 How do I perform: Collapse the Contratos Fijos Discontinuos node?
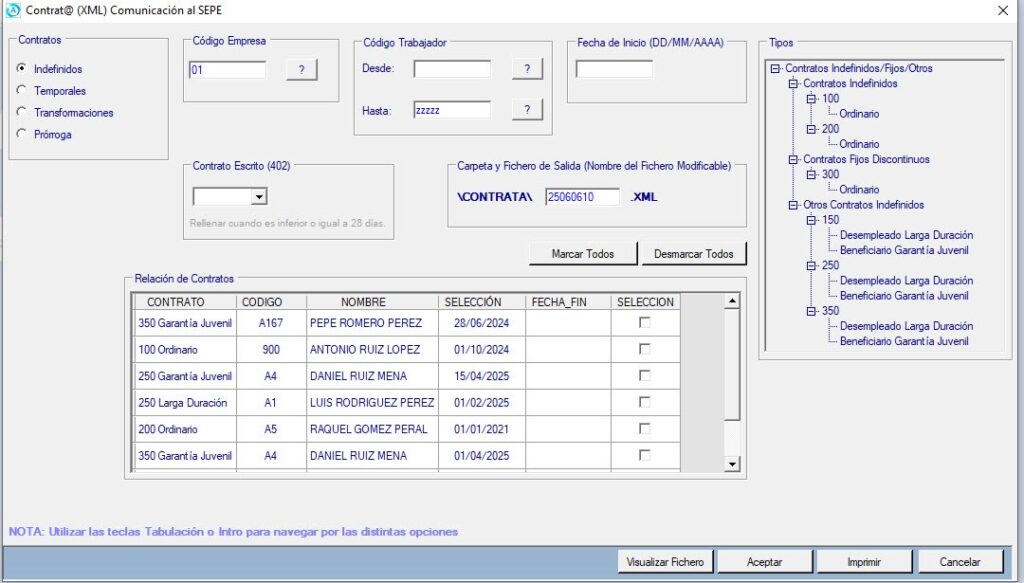click(793, 159)
